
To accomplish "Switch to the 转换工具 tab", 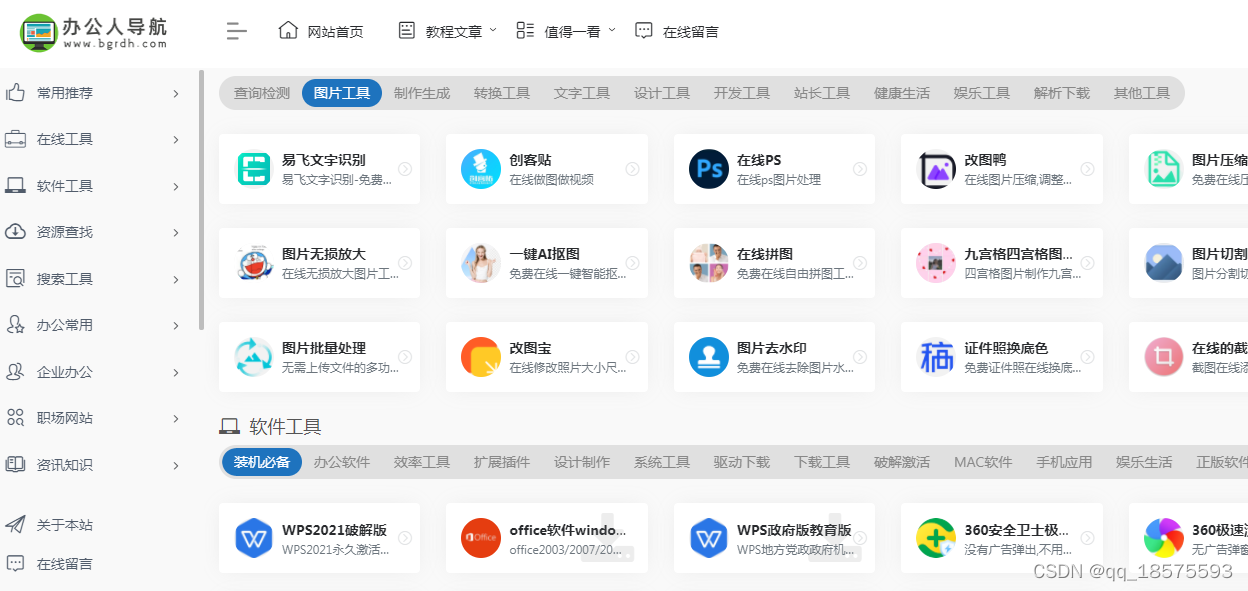I will coord(502,93).
